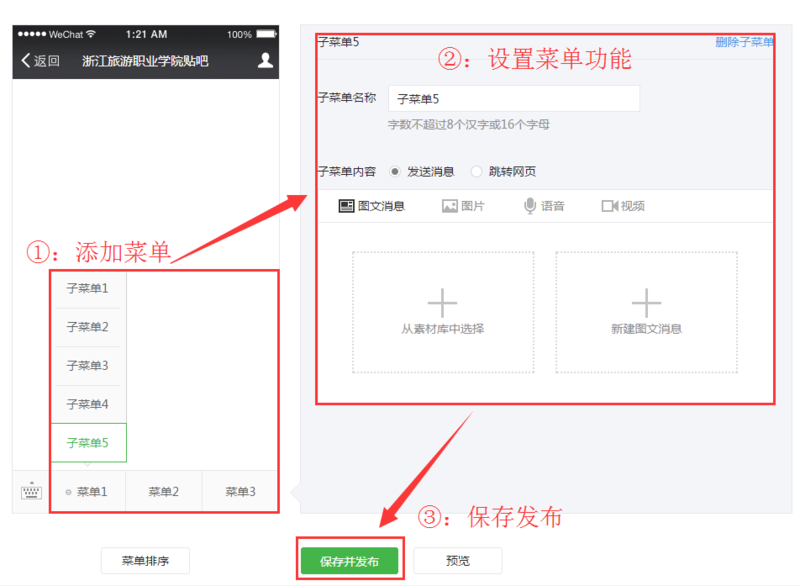Open 菜单3 in the bottom bar
Viewport: 800px width, 586px height.
[240, 492]
